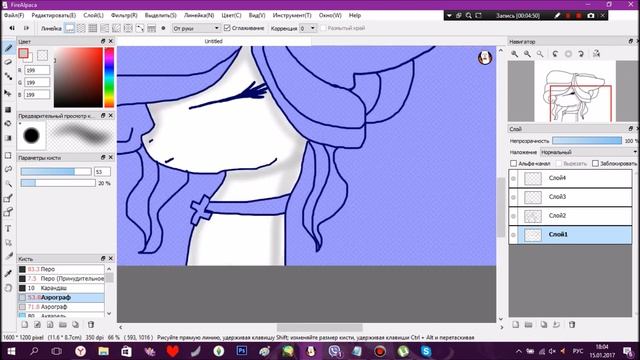Add new folder in Layer panel

[529, 324]
